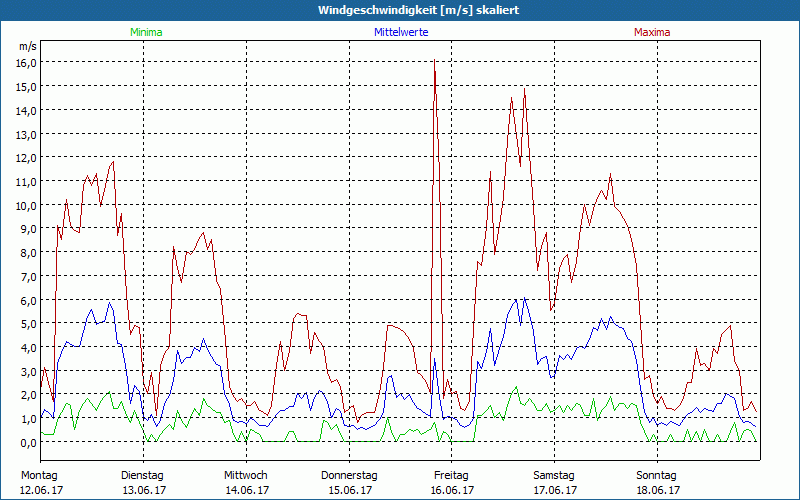Click the '8,0' y-axis value
The image size is (800, 500).
(29, 252)
